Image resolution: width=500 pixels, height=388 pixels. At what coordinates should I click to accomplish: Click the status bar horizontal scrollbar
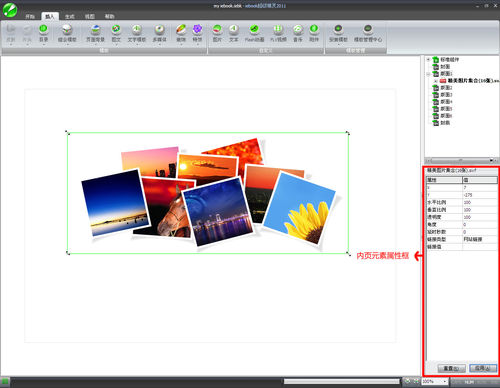341,381
